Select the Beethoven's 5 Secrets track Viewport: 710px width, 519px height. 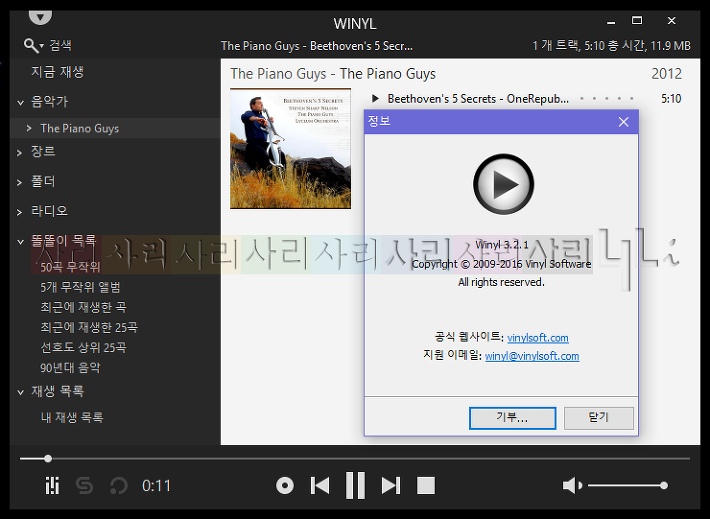click(478, 99)
